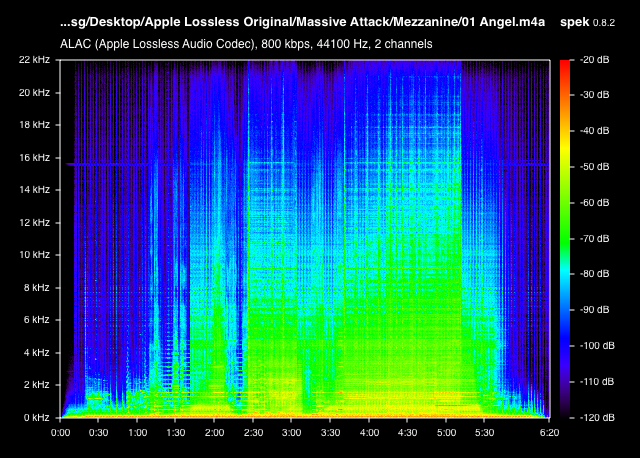This screenshot has height=458, width=640.
Task: Click the '-90 dB' legend label
Action: click(x=595, y=310)
